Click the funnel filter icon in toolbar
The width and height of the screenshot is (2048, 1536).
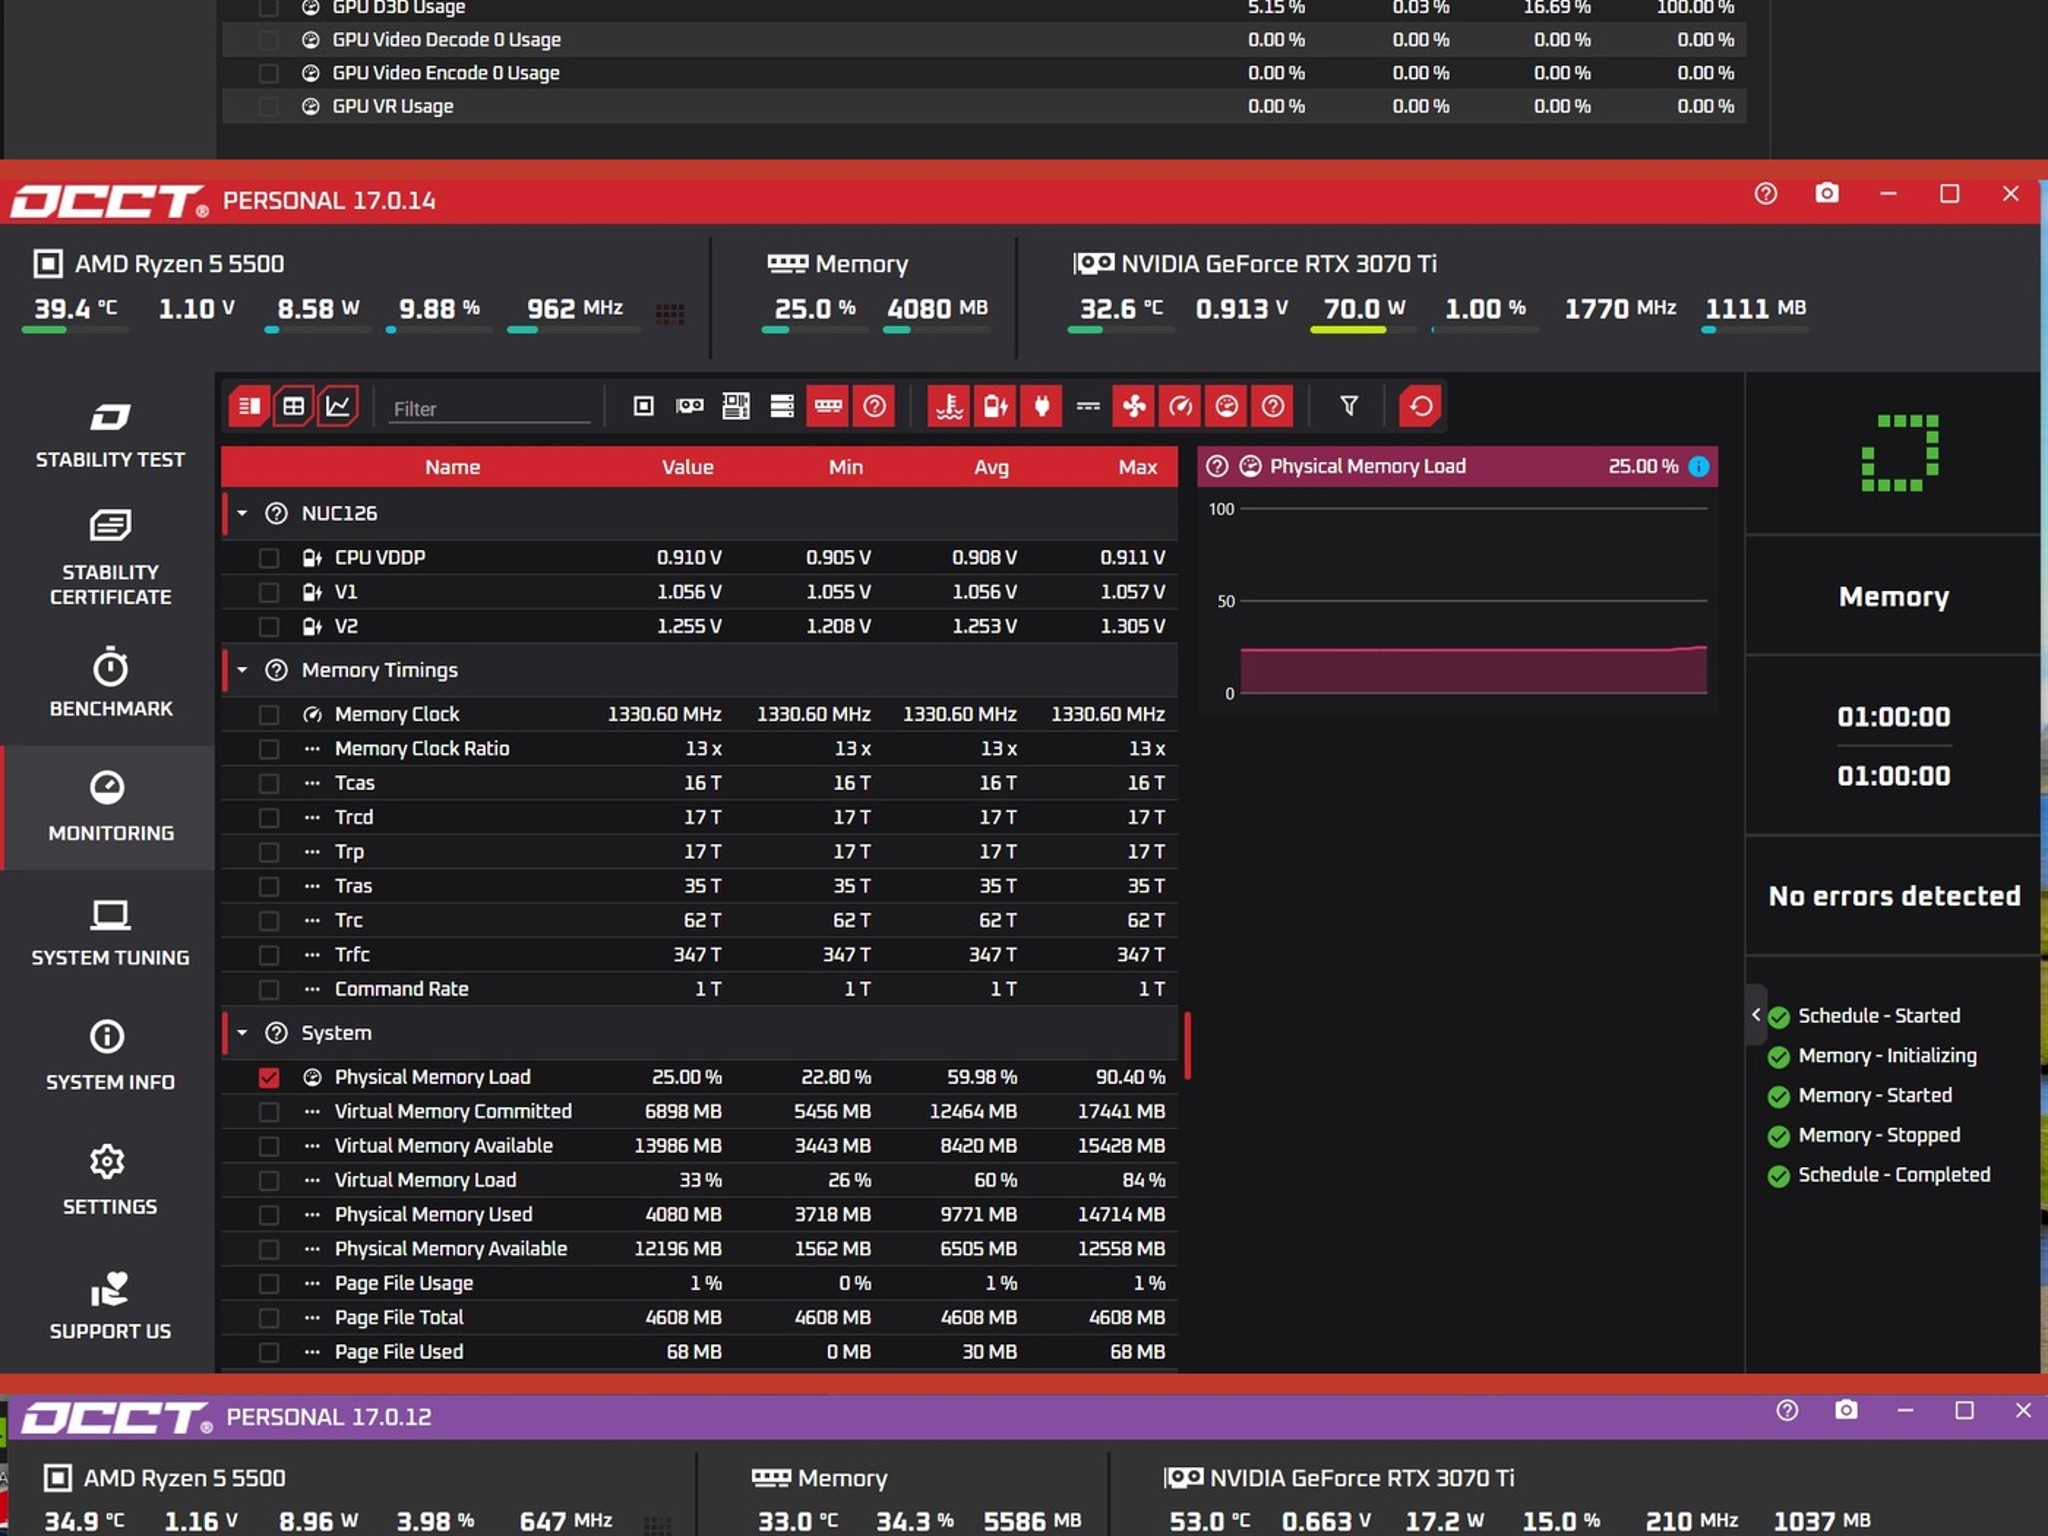[x=1349, y=406]
